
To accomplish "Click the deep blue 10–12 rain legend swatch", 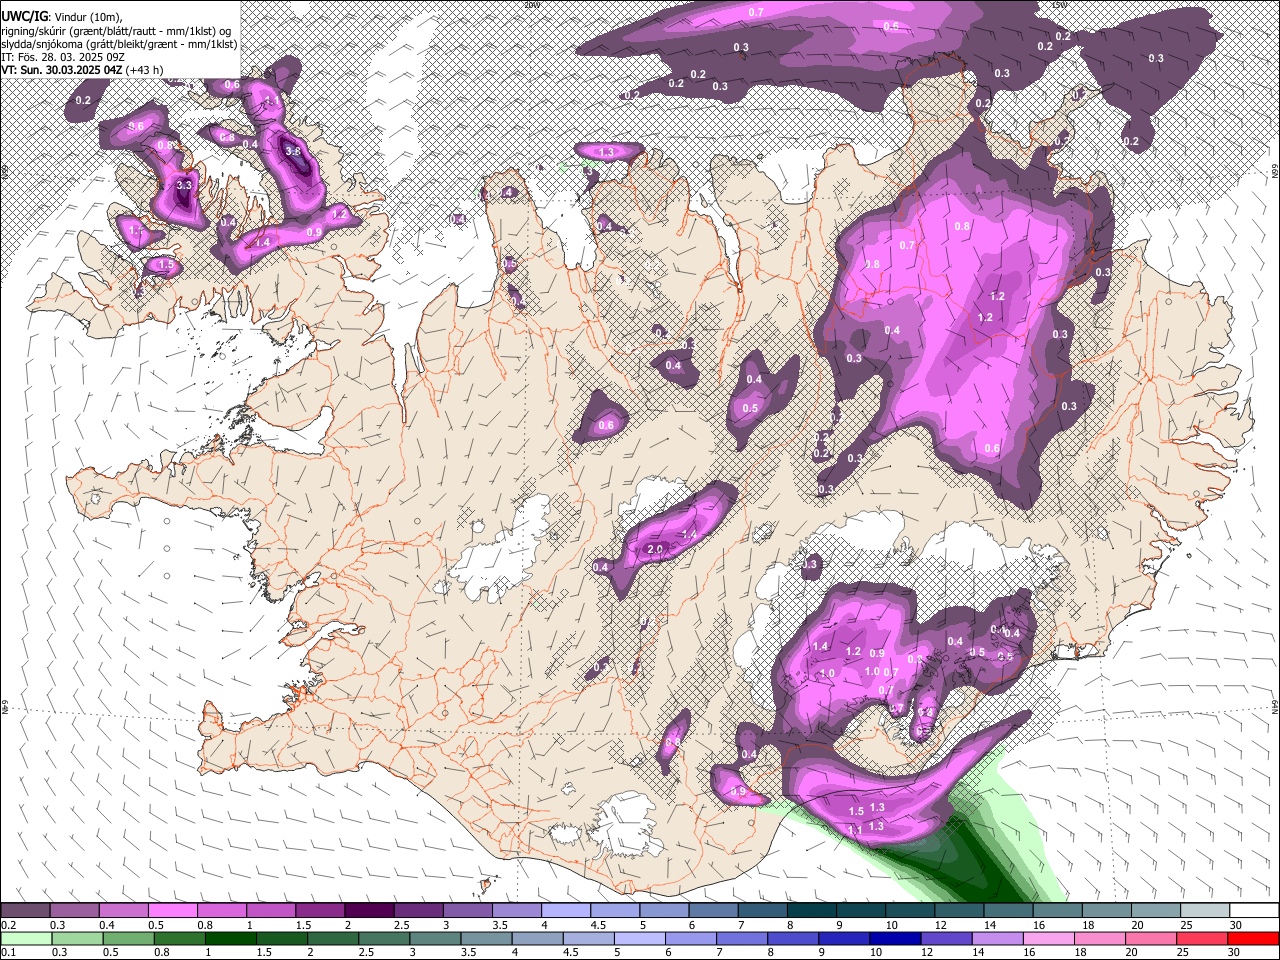I will click(x=896, y=939).
